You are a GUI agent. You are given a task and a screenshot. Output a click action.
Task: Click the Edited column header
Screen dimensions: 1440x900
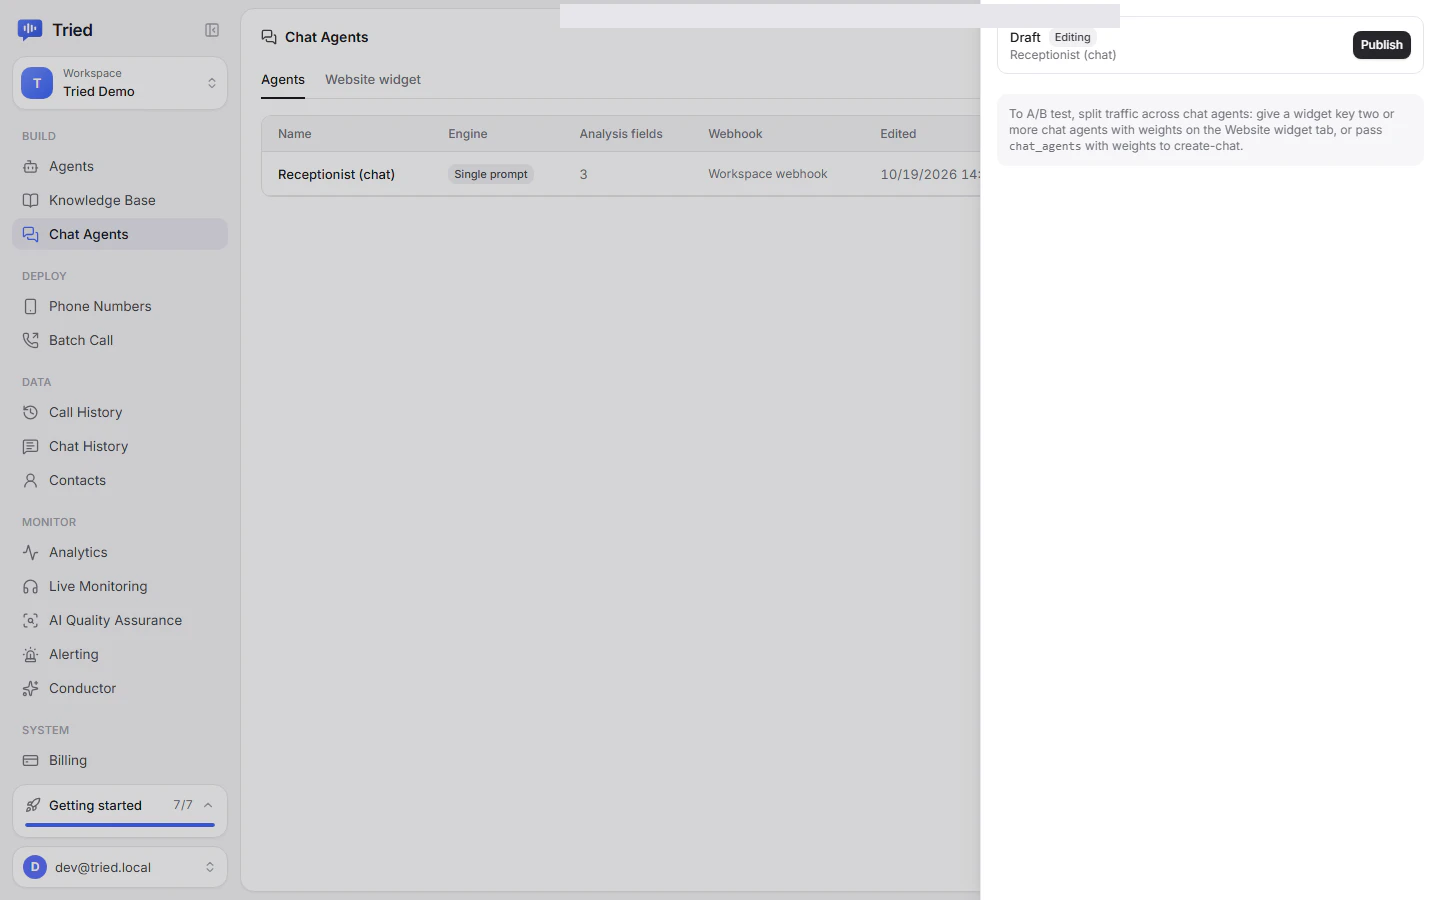(898, 134)
